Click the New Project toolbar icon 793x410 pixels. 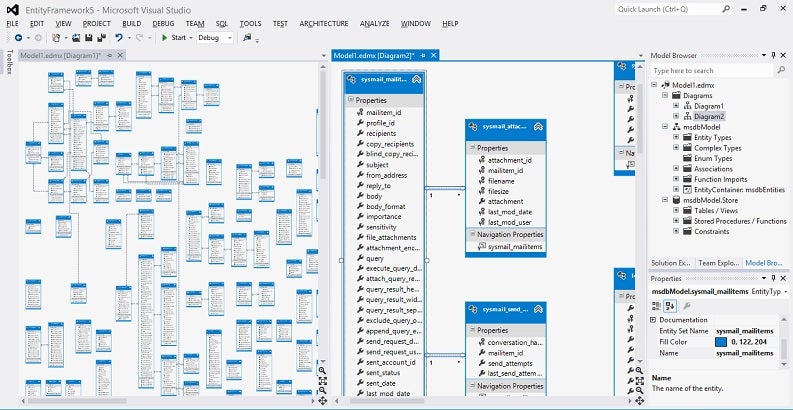[x=56, y=38]
